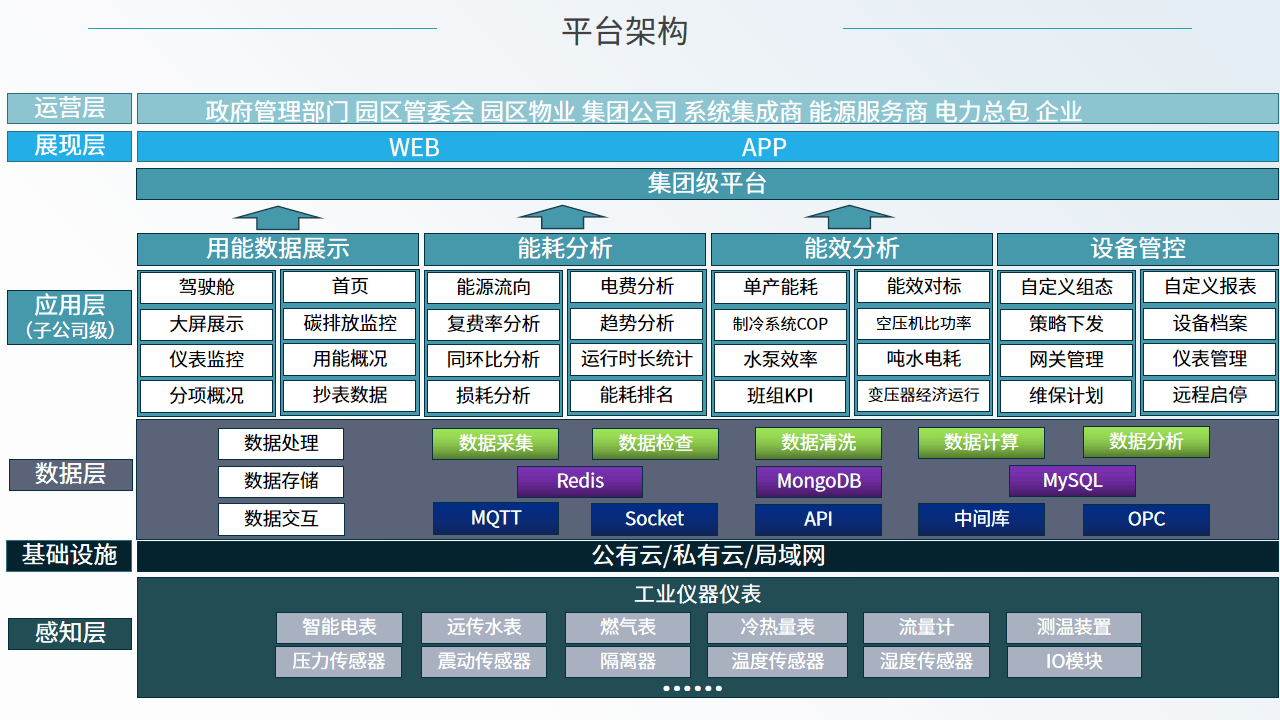Open the 能源流向 box
Image resolution: width=1280 pixels, height=720 pixels.
pyautogui.click(x=494, y=287)
